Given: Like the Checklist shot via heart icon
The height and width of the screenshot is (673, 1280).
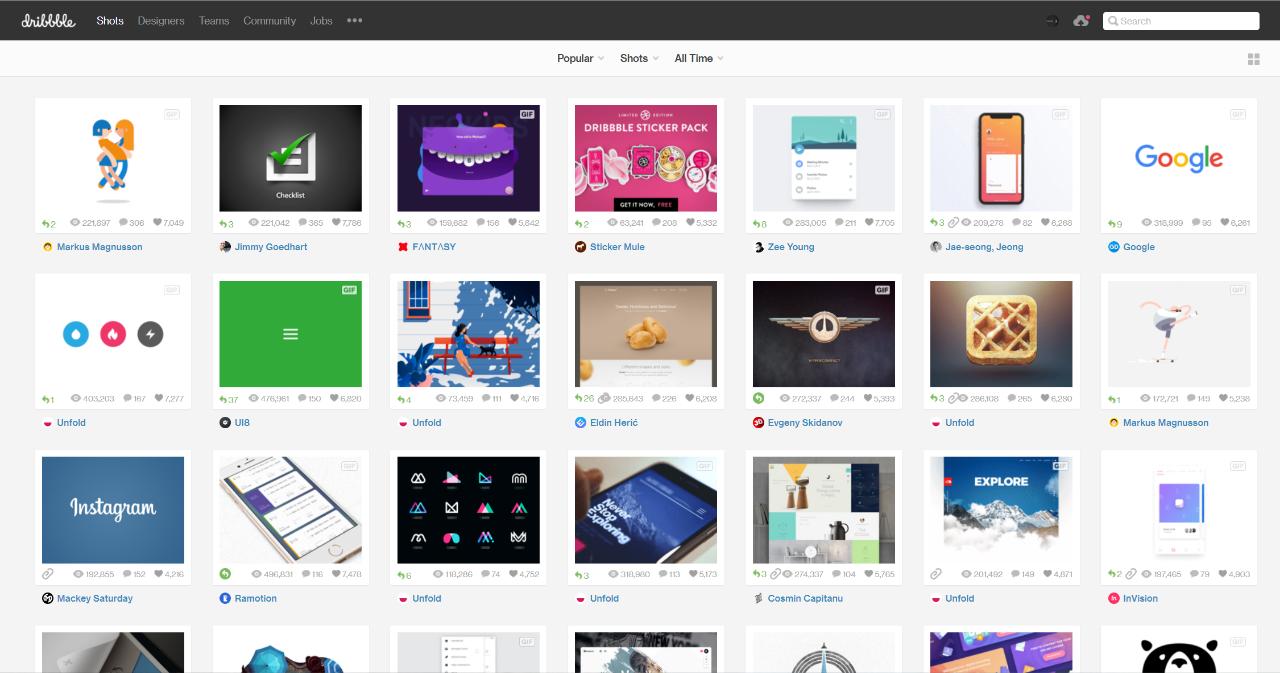Looking at the screenshot, I should pos(337,223).
